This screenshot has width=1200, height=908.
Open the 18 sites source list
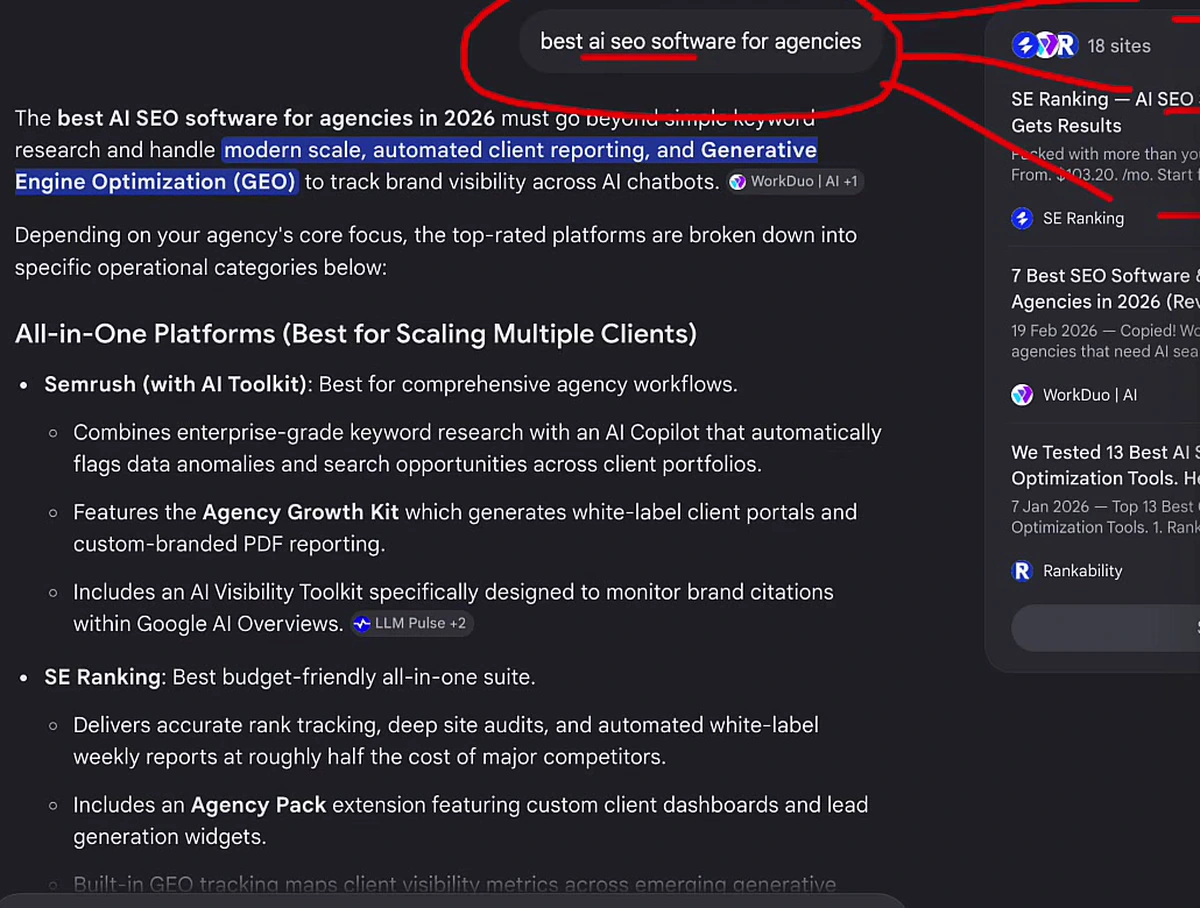coord(1119,46)
